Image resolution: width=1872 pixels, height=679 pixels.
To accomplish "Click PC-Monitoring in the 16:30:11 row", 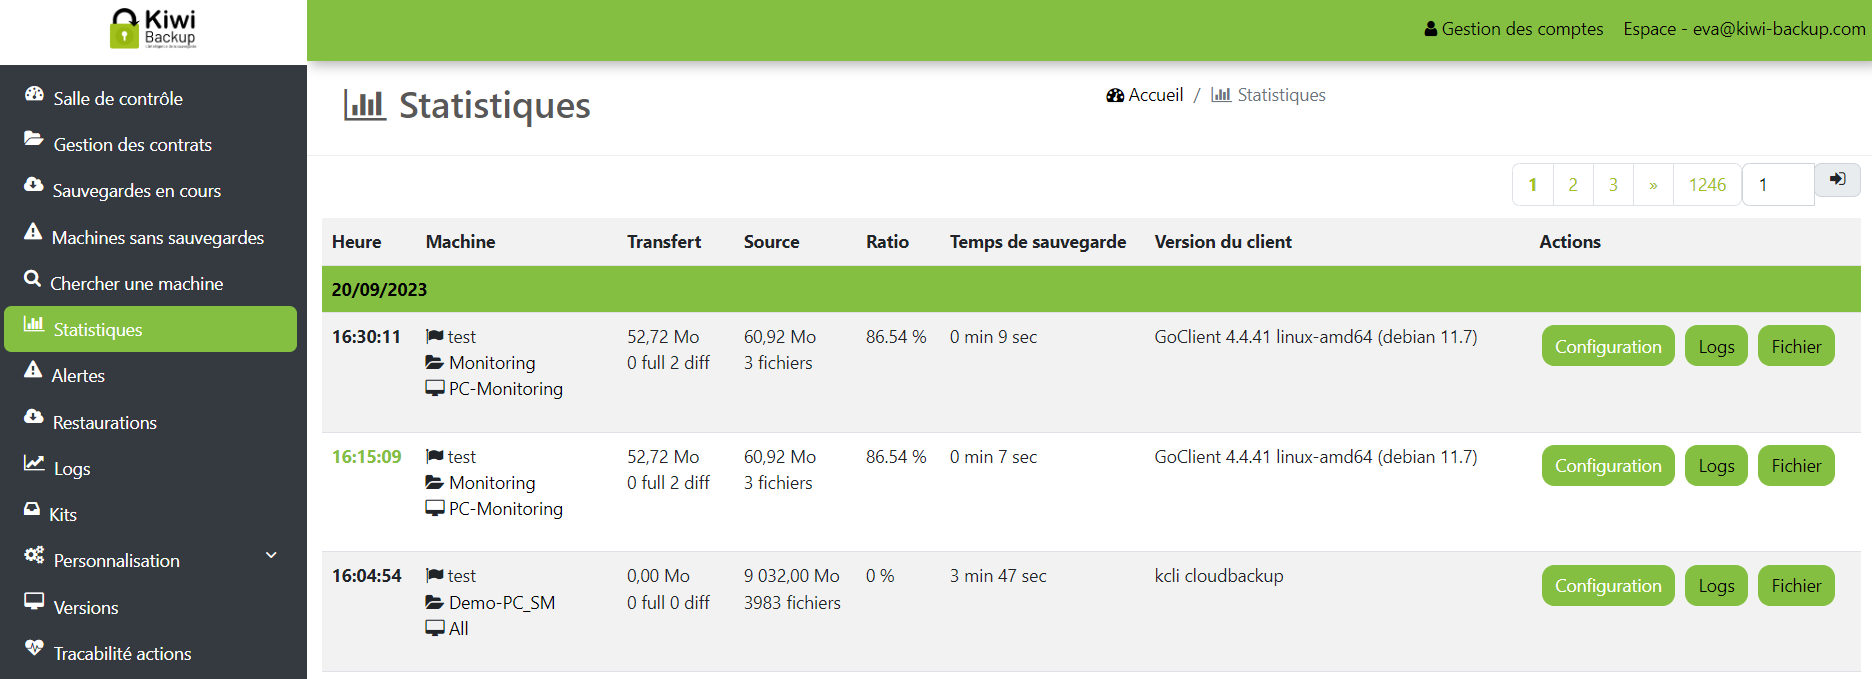I will [x=506, y=388].
